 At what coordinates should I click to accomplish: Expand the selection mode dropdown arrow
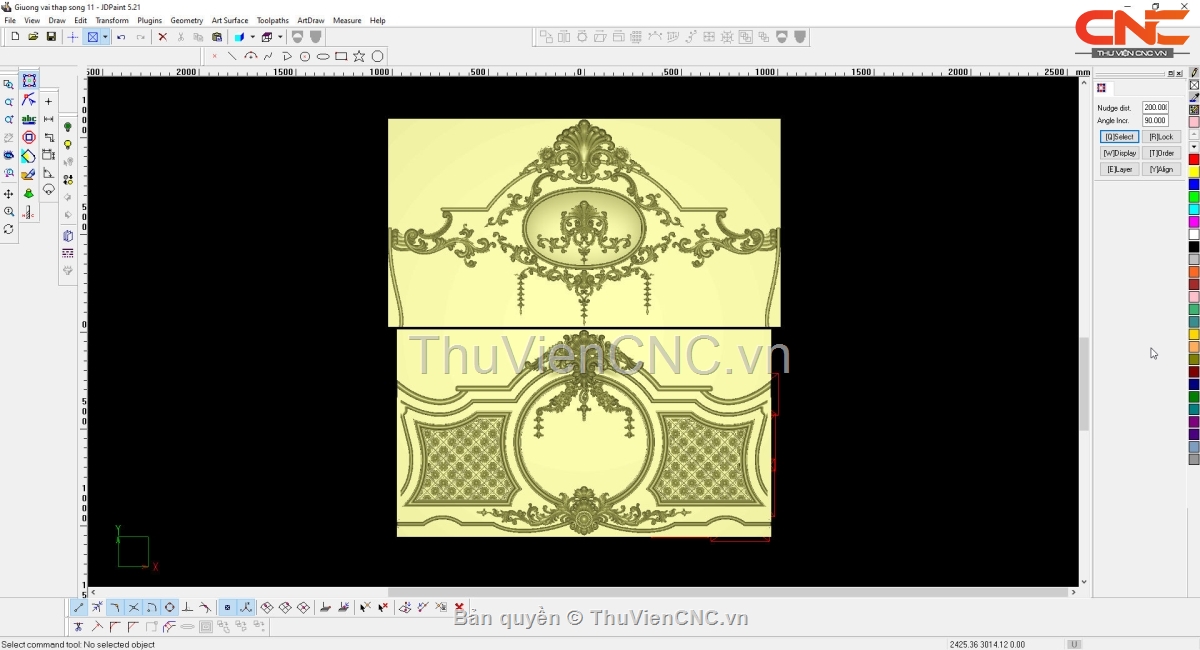pyautogui.click(x=105, y=37)
